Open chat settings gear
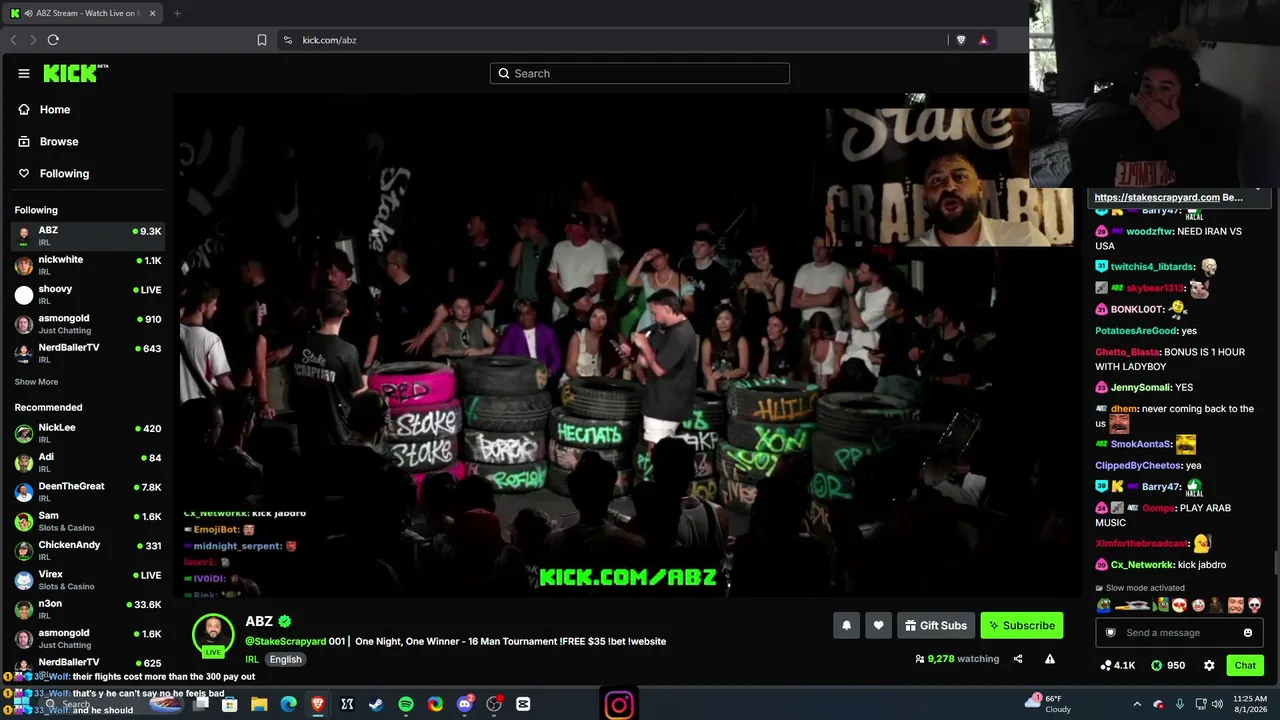The height and width of the screenshot is (720, 1280). [x=1209, y=665]
